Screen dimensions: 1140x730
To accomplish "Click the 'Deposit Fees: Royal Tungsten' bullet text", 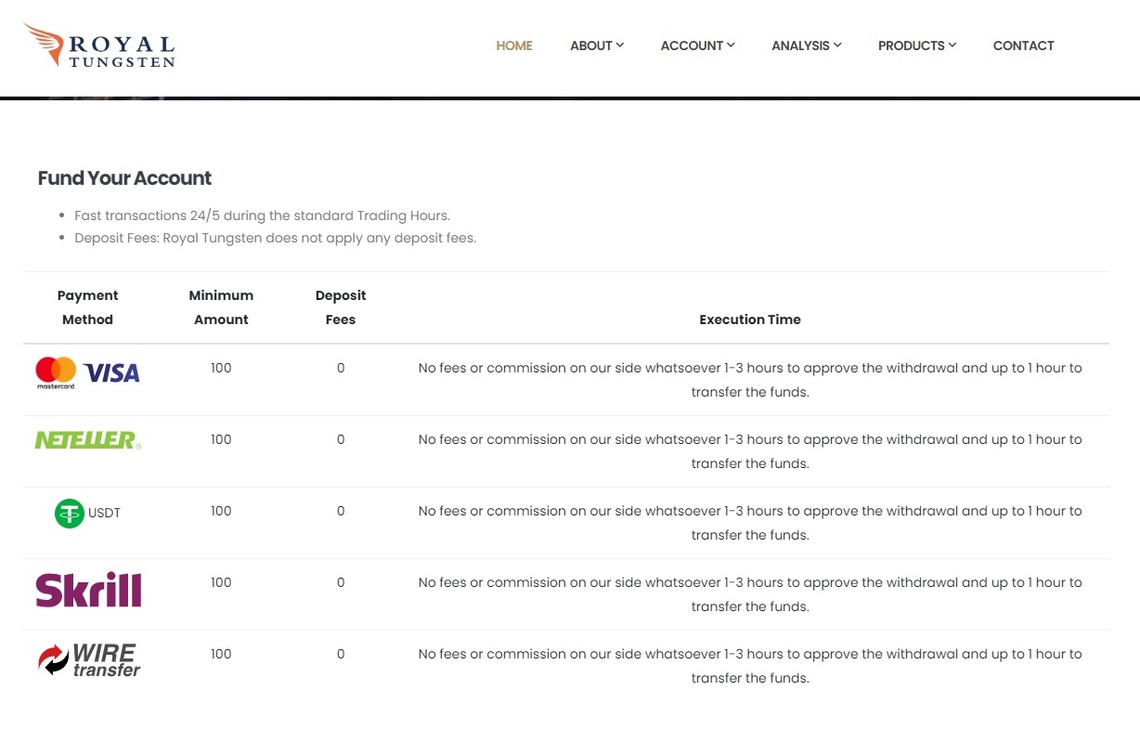I will (276, 238).
